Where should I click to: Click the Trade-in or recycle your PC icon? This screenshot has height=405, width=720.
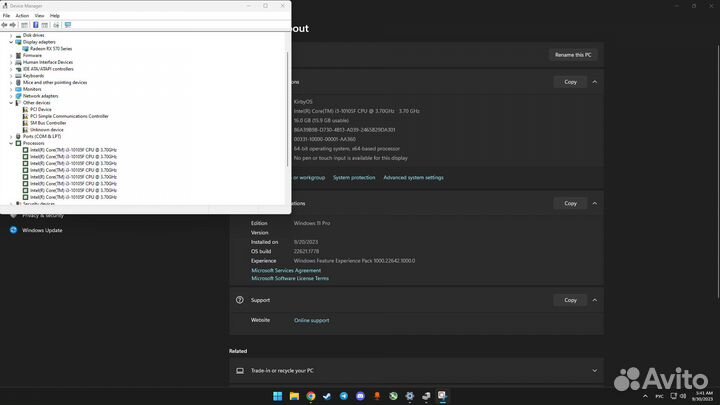(x=240, y=371)
